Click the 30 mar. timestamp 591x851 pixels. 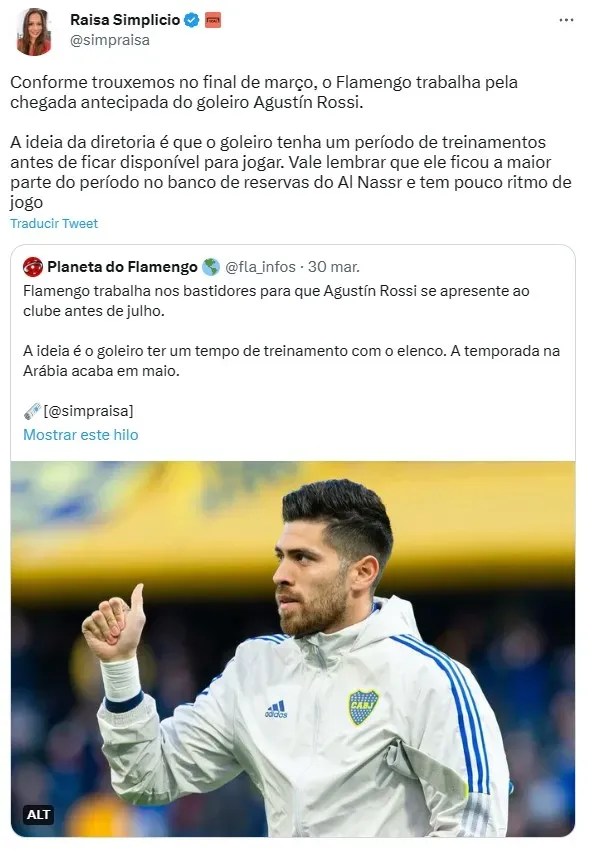coord(334,267)
